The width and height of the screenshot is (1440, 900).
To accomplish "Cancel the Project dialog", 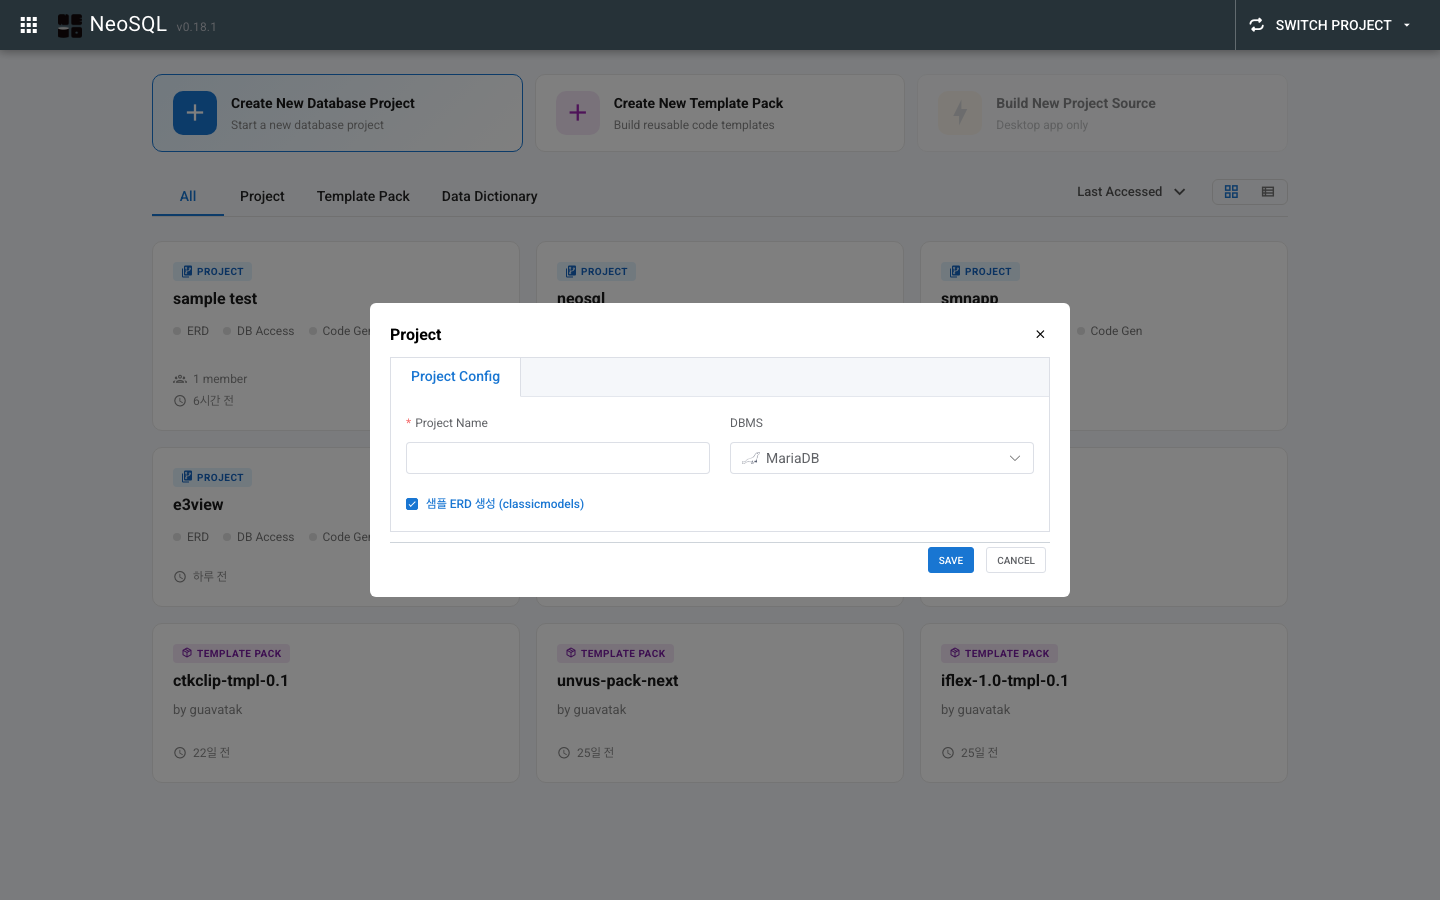I will coord(1015,560).
